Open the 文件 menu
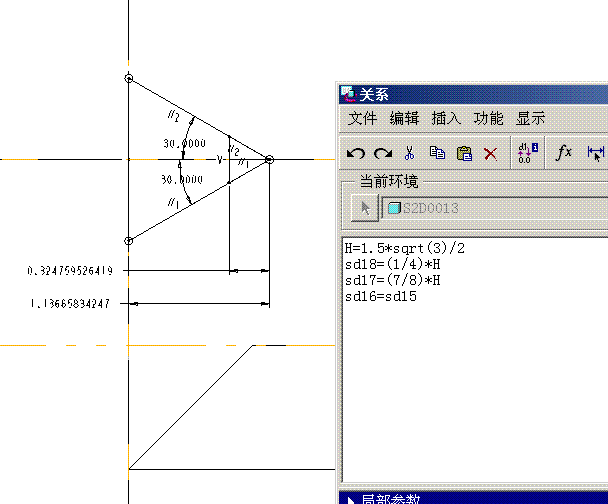Image resolution: width=608 pixels, height=504 pixels. point(364,118)
